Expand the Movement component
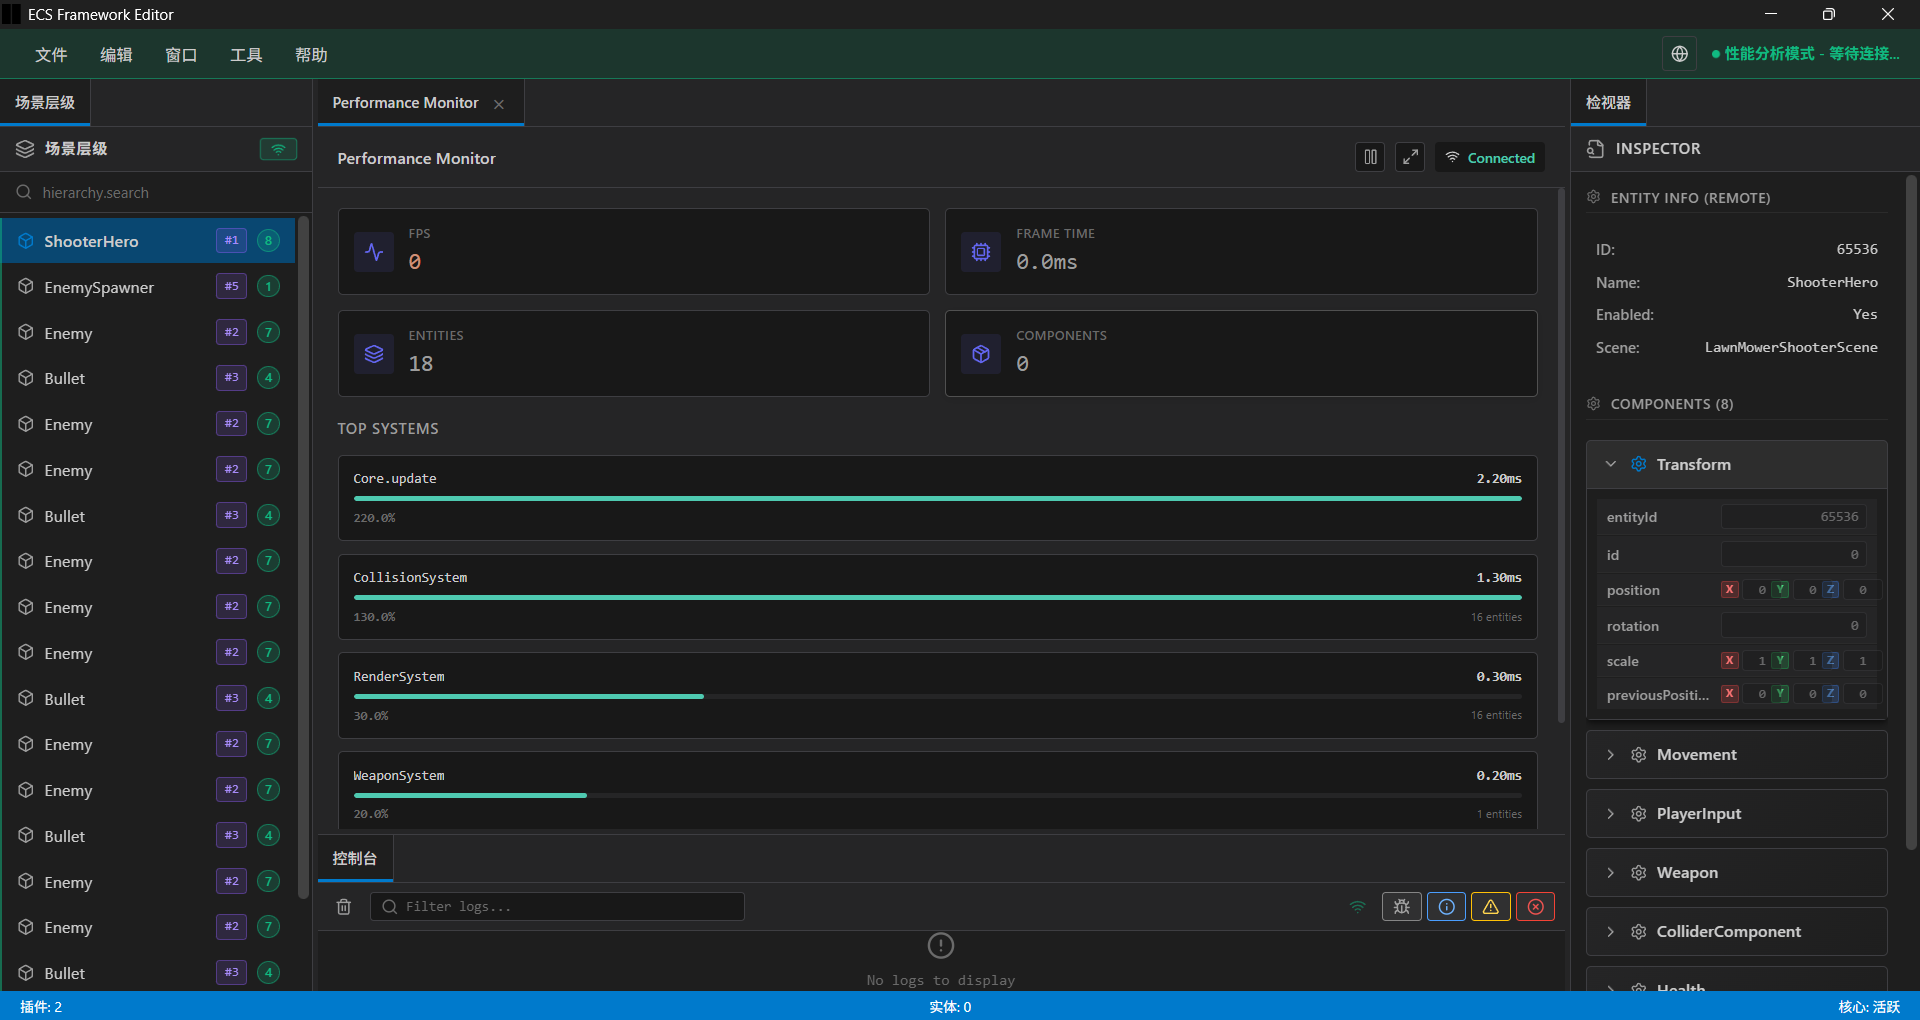The height and width of the screenshot is (1020, 1920). [x=1610, y=754]
